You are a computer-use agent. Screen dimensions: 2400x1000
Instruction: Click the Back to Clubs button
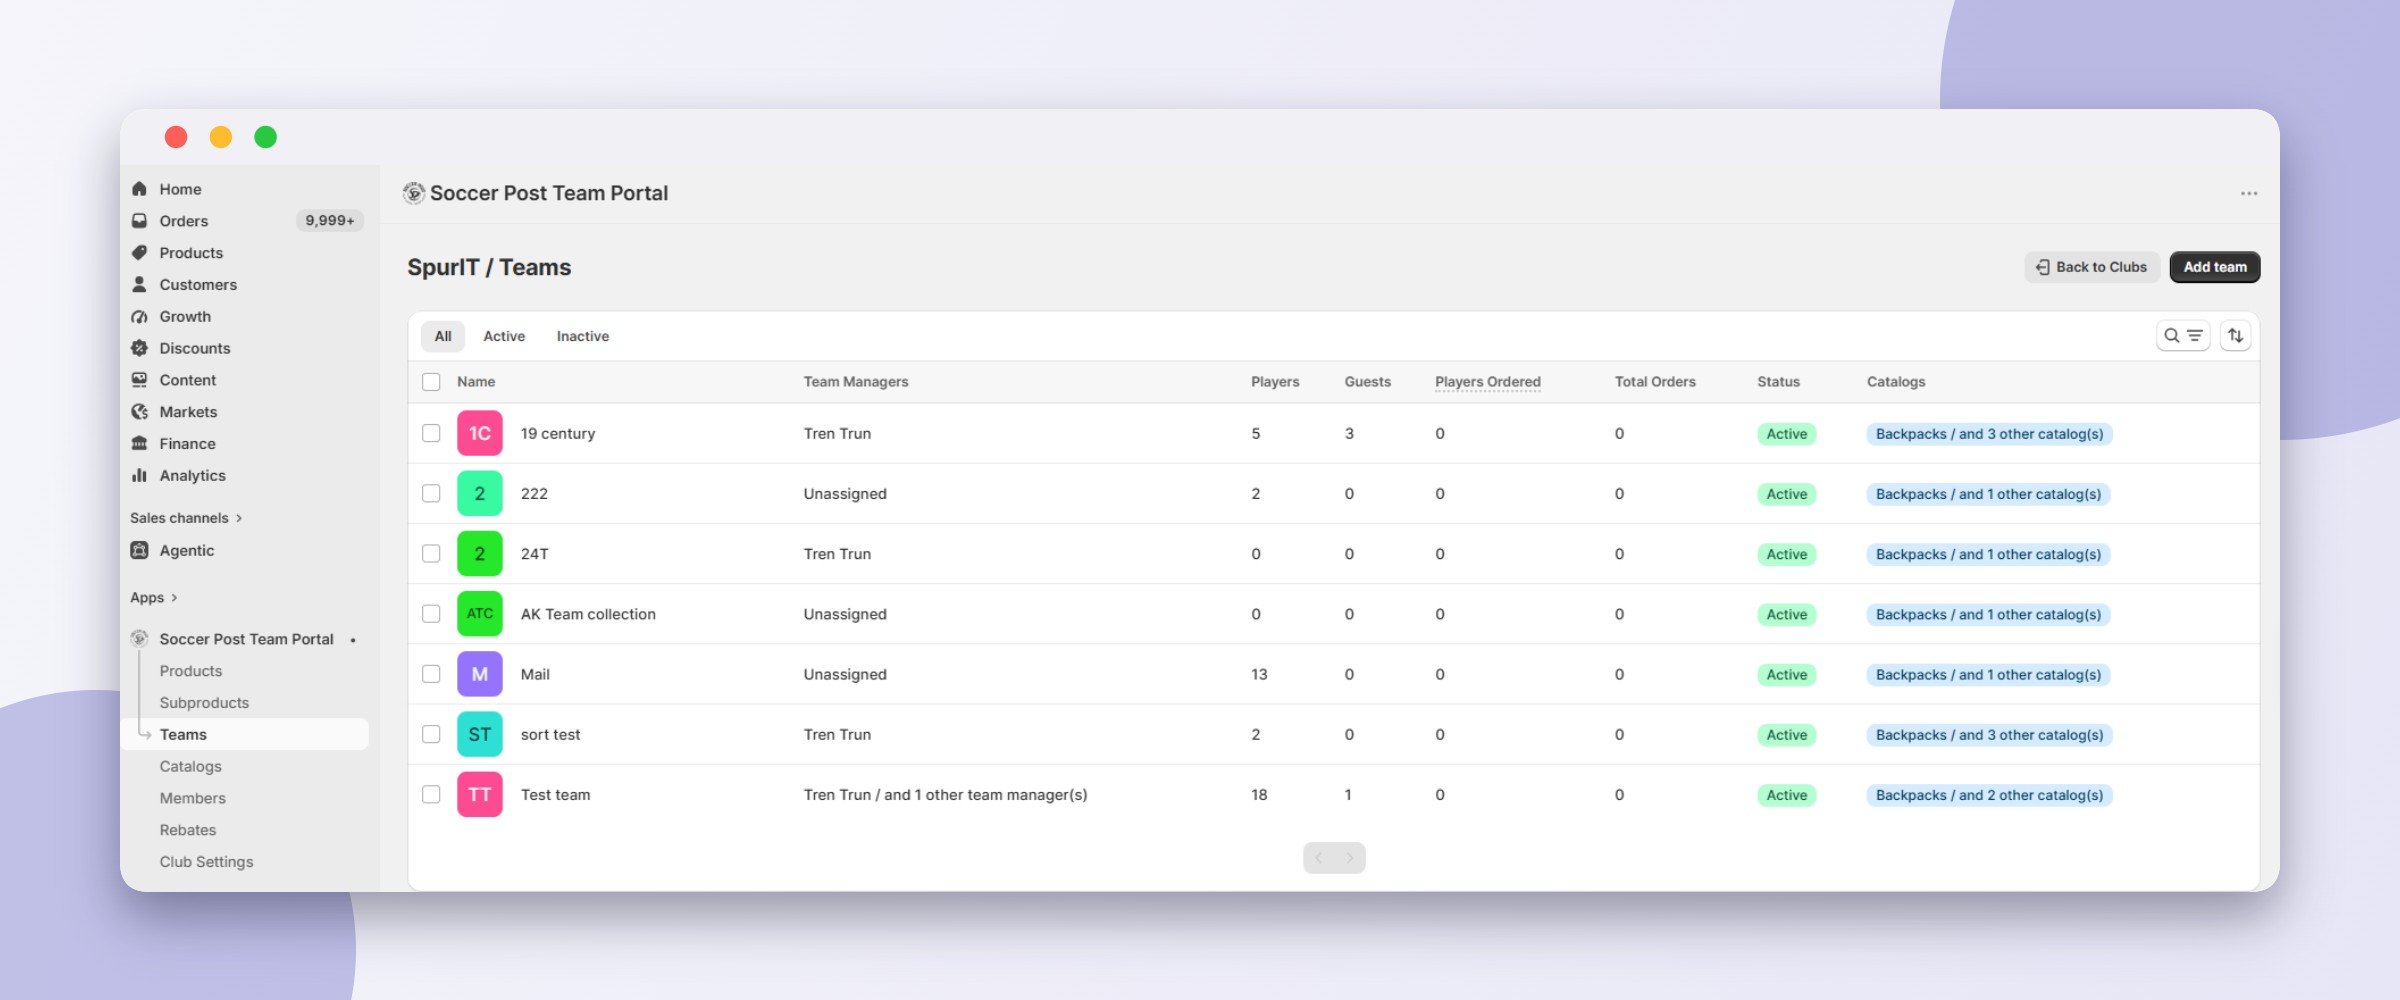pos(2092,267)
